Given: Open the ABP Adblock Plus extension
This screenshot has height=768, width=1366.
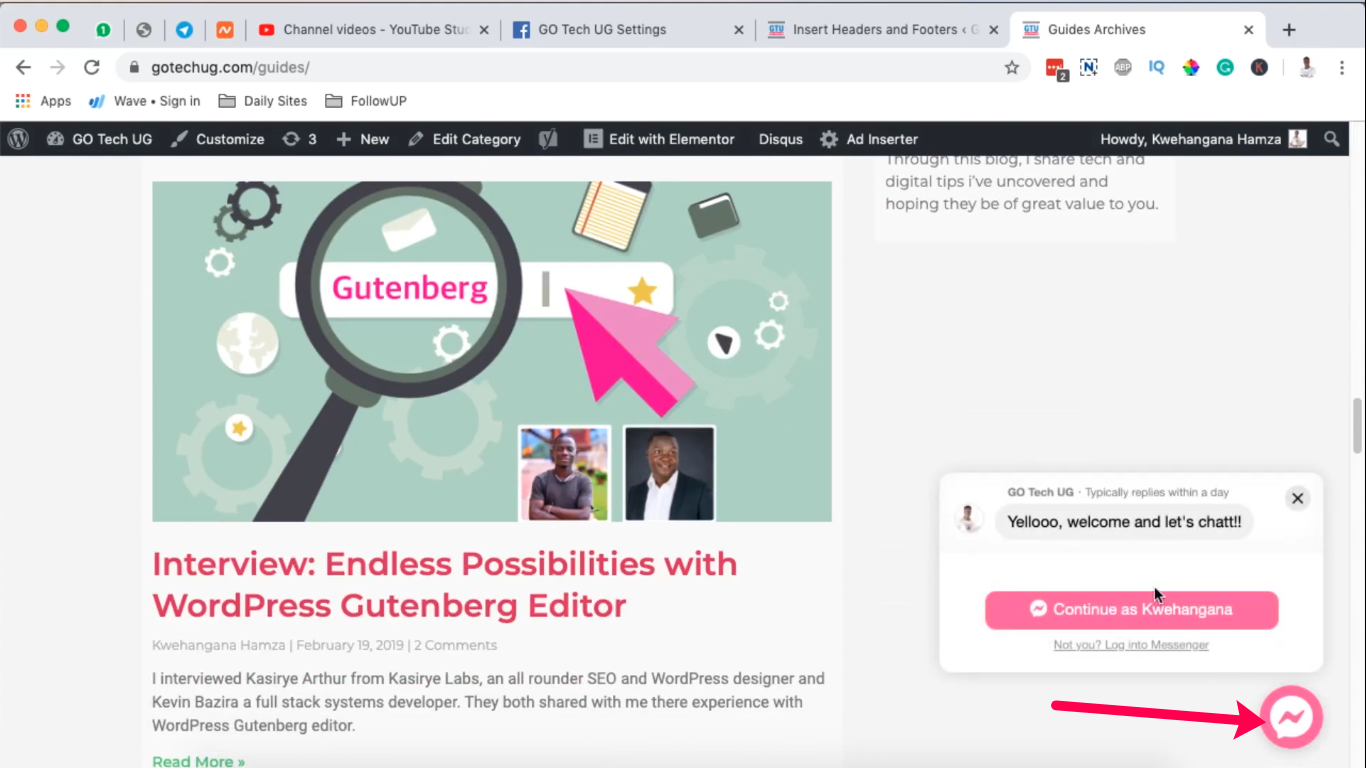Looking at the screenshot, I should (x=1123, y=67).
